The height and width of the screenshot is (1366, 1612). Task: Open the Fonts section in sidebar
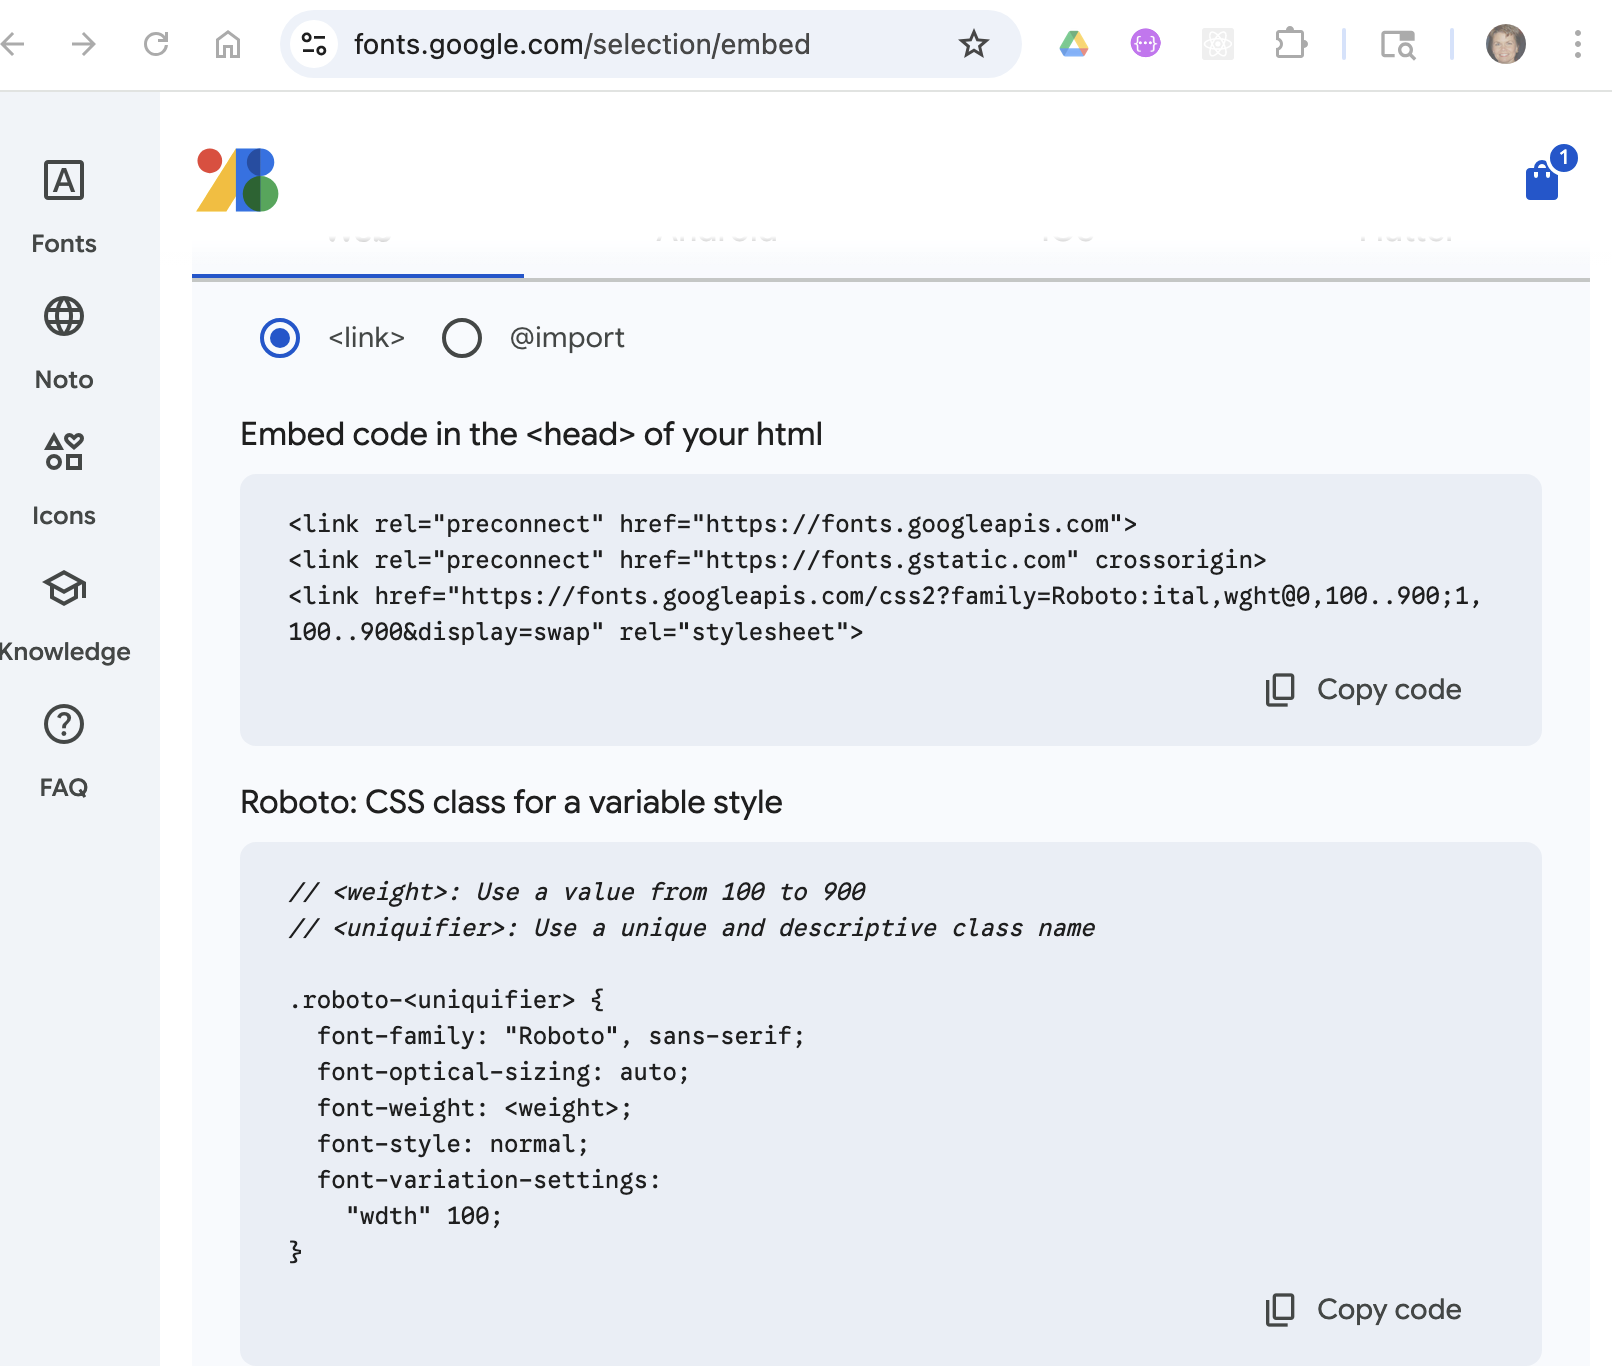(64, 208)
